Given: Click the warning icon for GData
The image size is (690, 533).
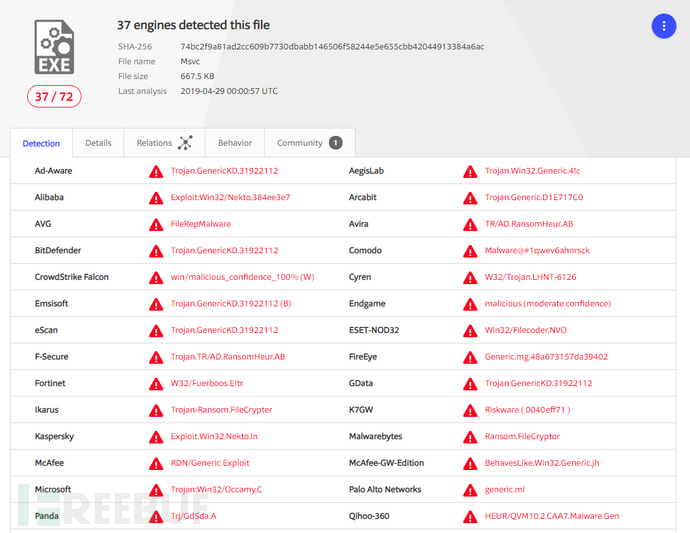Looking at the screenshot, I should pyautogui.click(x=470, y=383).
